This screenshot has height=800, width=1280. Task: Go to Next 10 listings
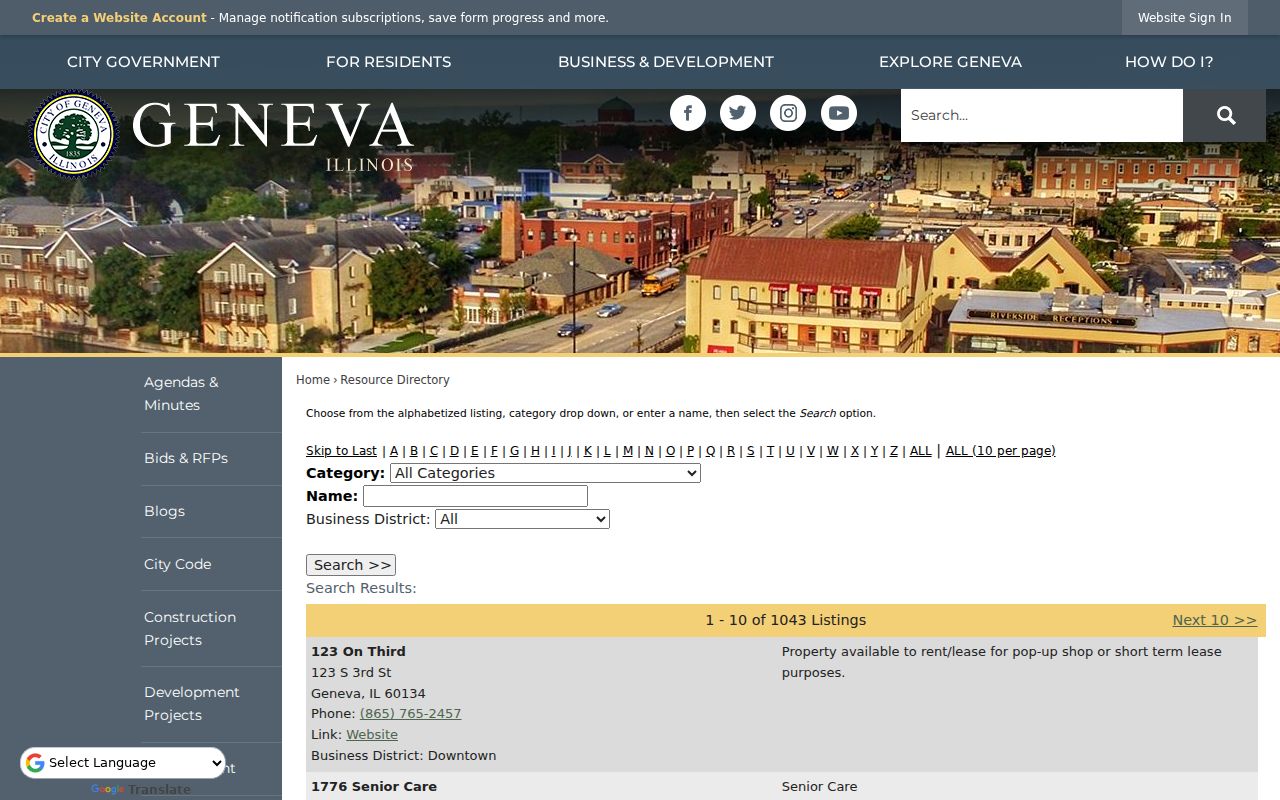[1214, 620]
